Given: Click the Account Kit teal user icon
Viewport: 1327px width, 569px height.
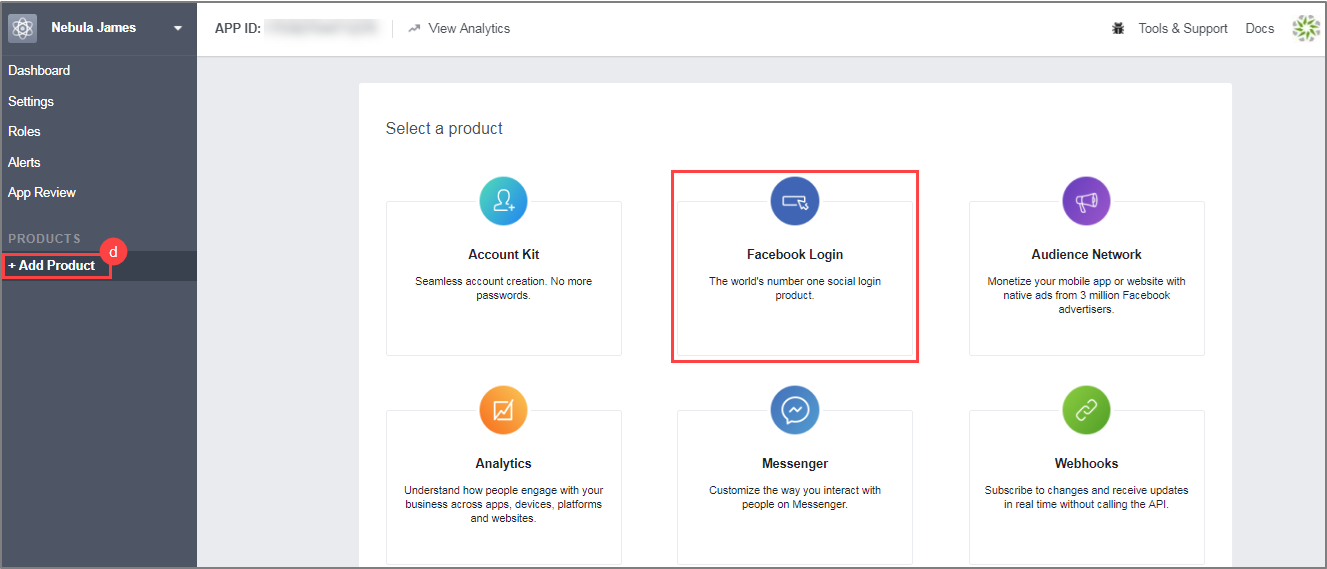Looking at the screenshot, I should pyautogui.click(x=503, y=202).
